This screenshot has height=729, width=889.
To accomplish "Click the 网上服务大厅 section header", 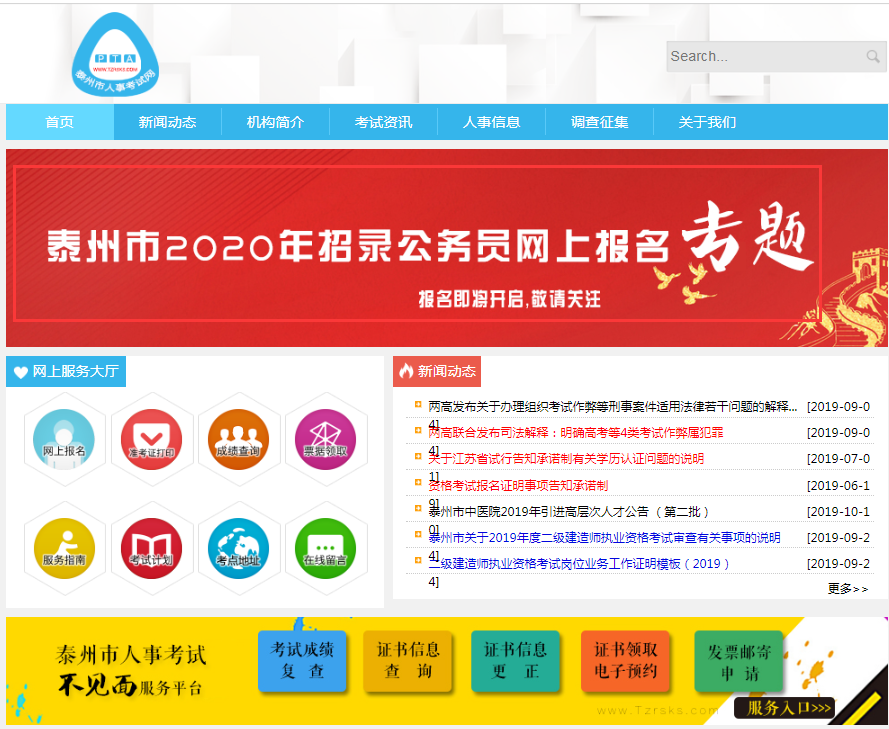I will [x=66, y=371].
